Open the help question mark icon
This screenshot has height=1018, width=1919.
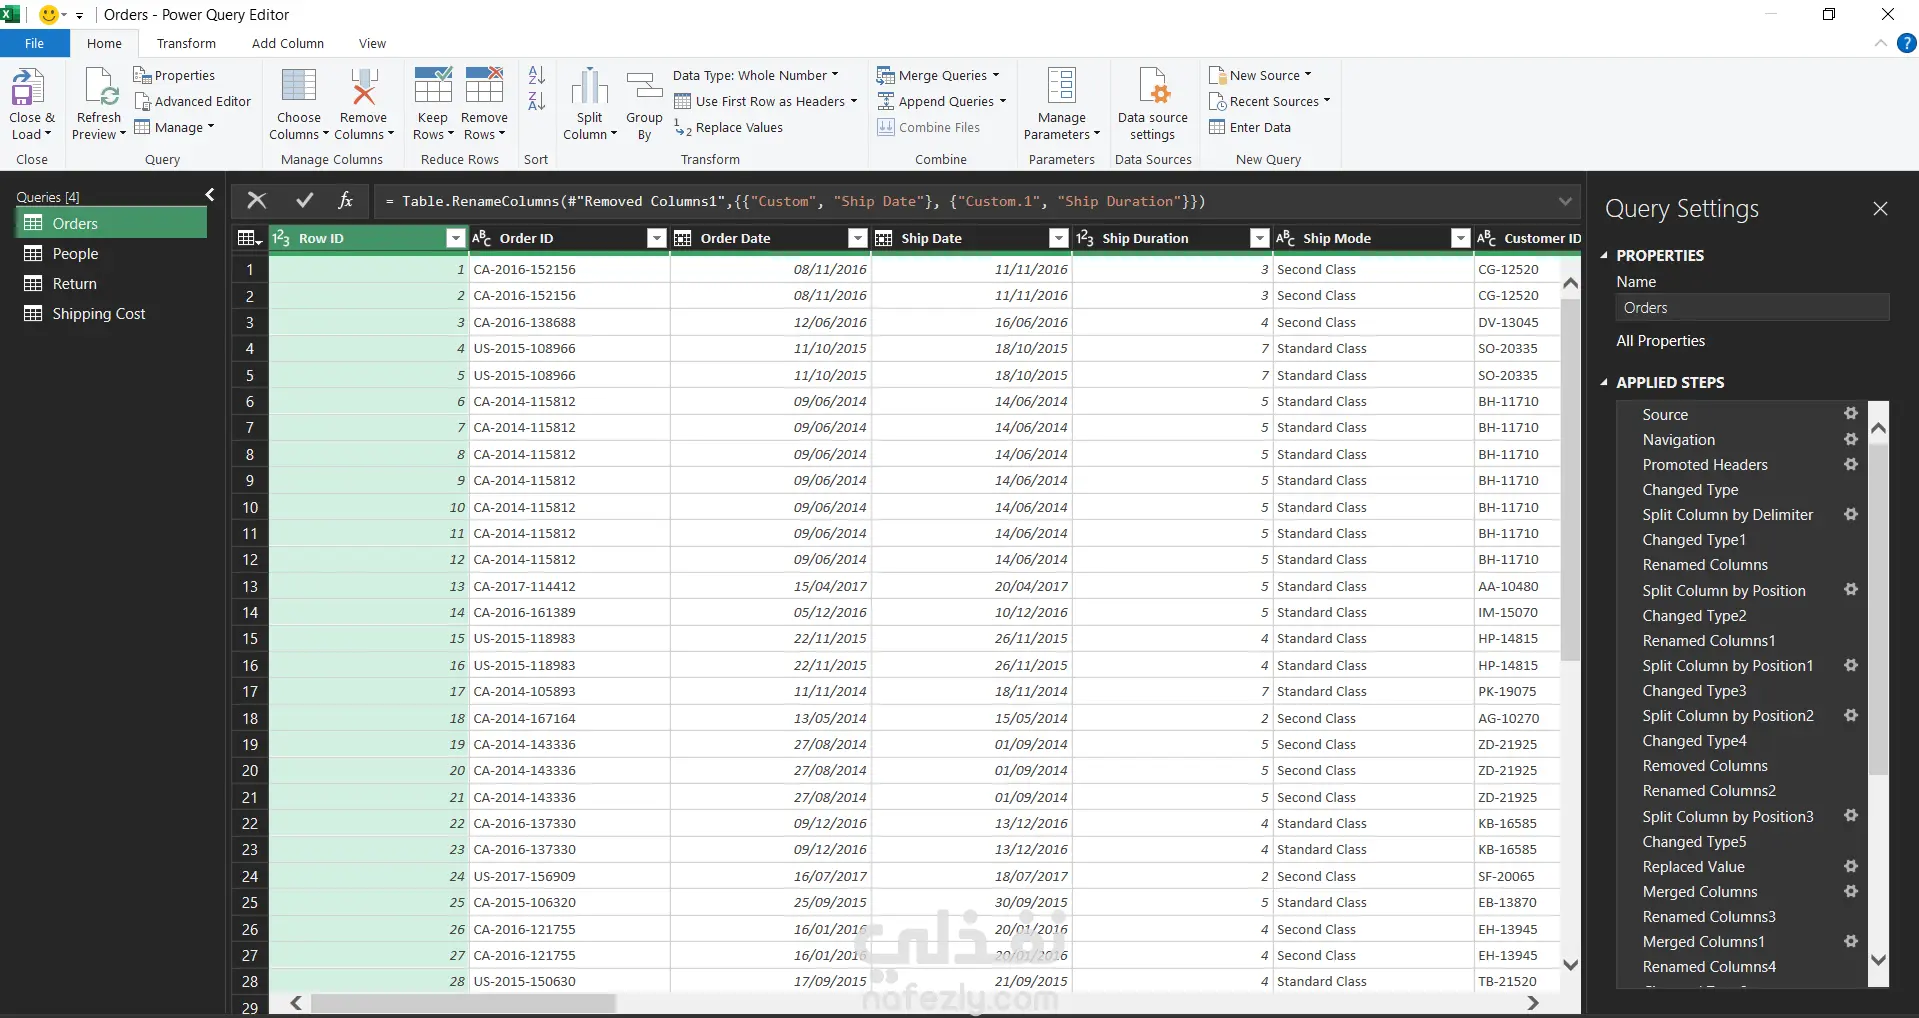click(x=1907, y=43)
